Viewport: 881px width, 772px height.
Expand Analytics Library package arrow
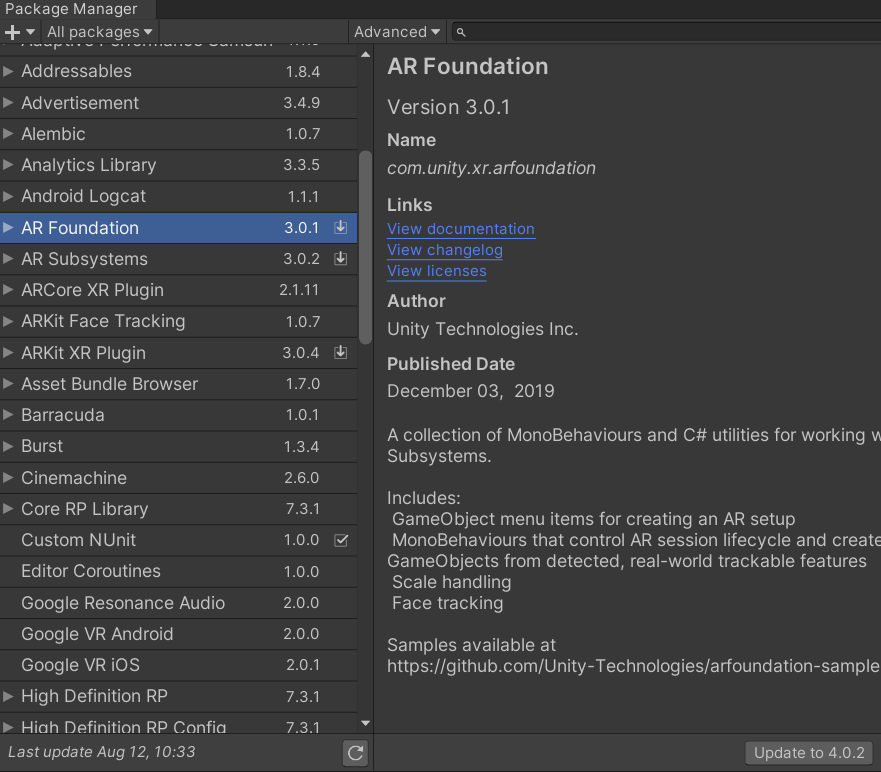point(8,165)
